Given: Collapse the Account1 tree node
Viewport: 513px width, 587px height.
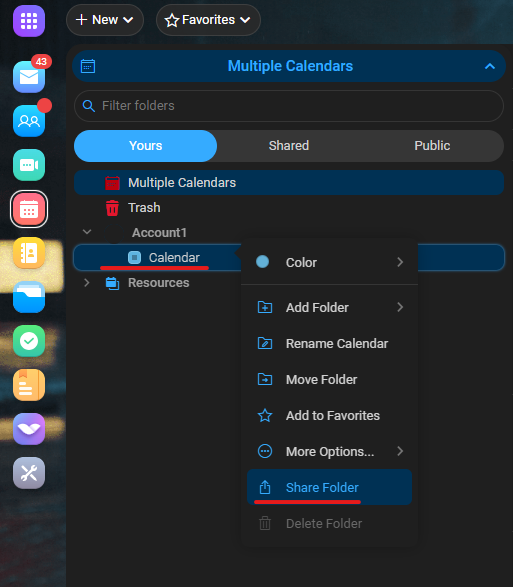Looking at the screenshot, I should tap(87, 232).
